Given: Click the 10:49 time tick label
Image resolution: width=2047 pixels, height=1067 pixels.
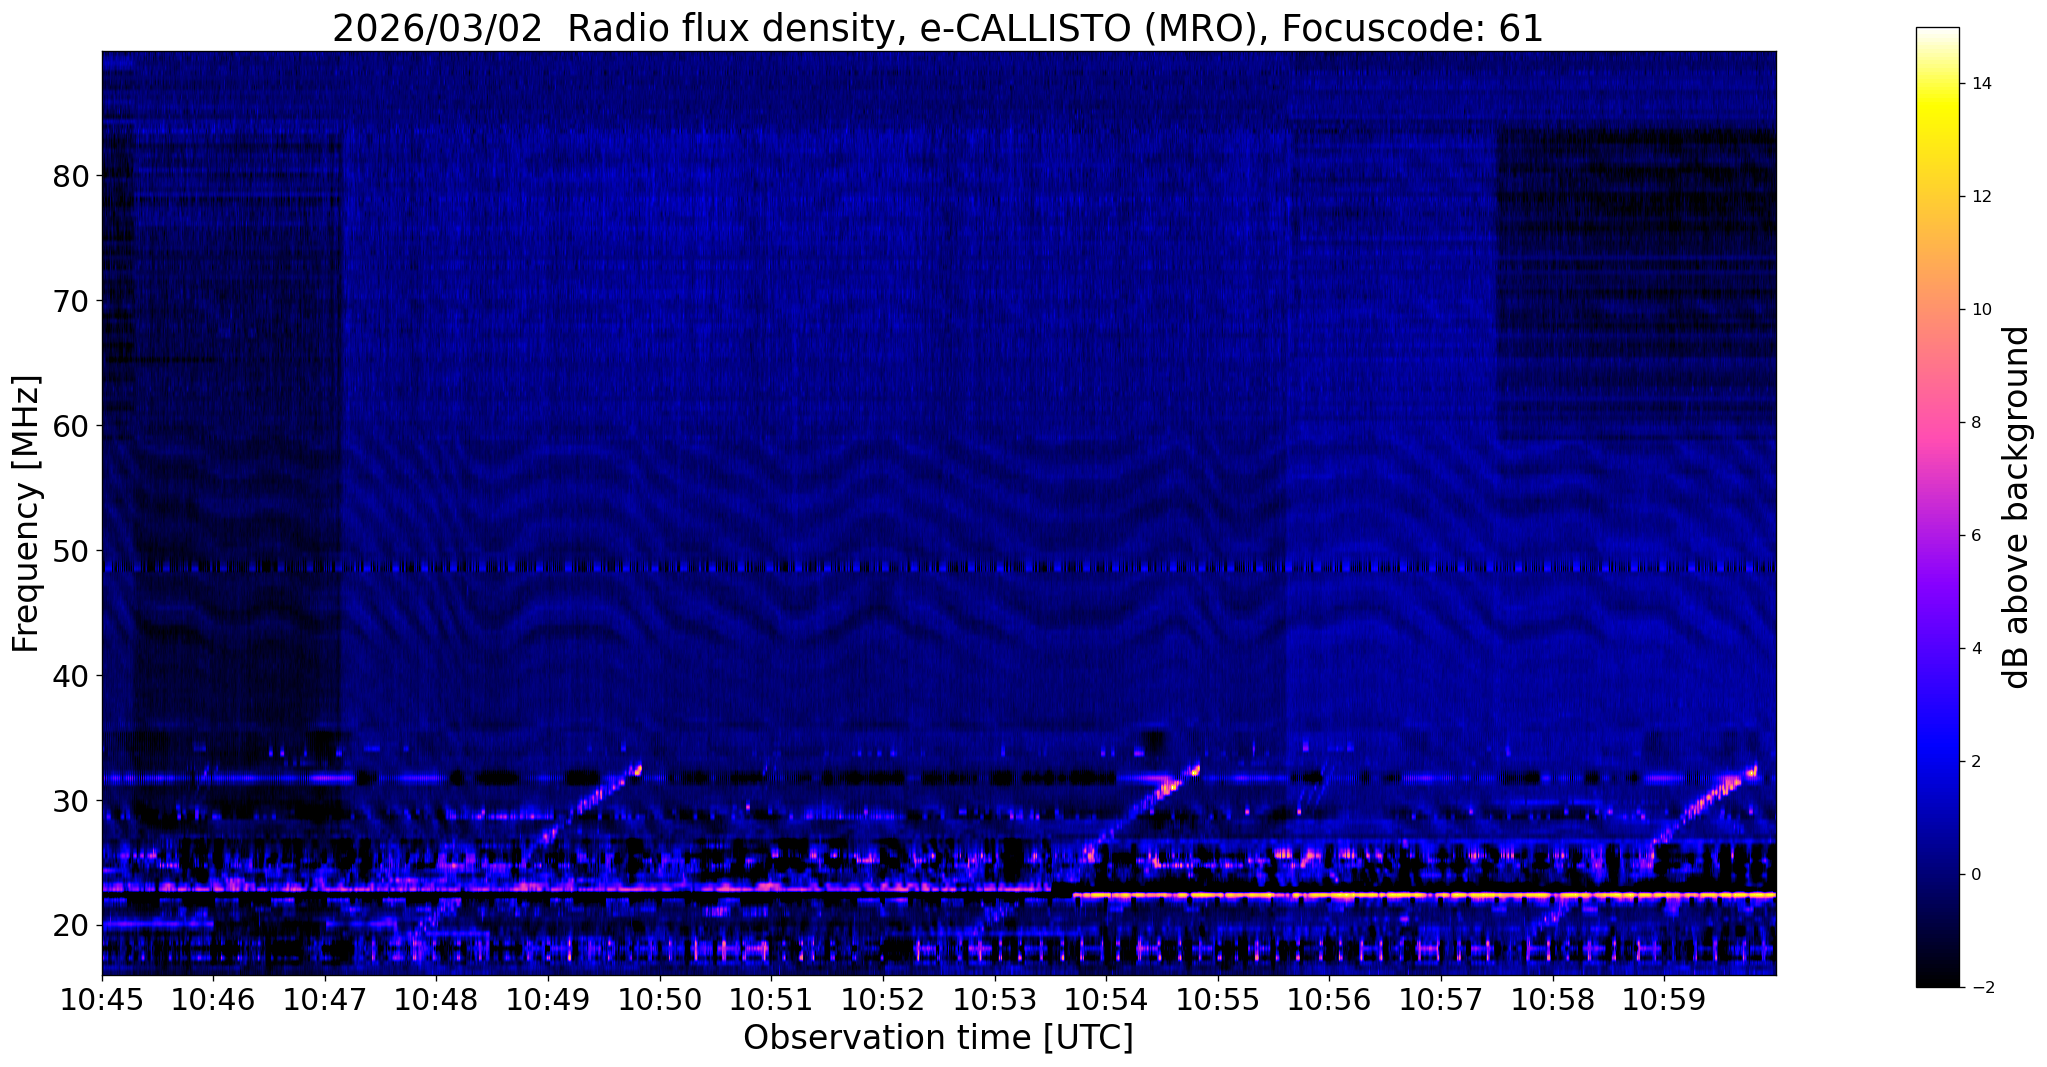Looking at the screenshot, I should 548,998.
